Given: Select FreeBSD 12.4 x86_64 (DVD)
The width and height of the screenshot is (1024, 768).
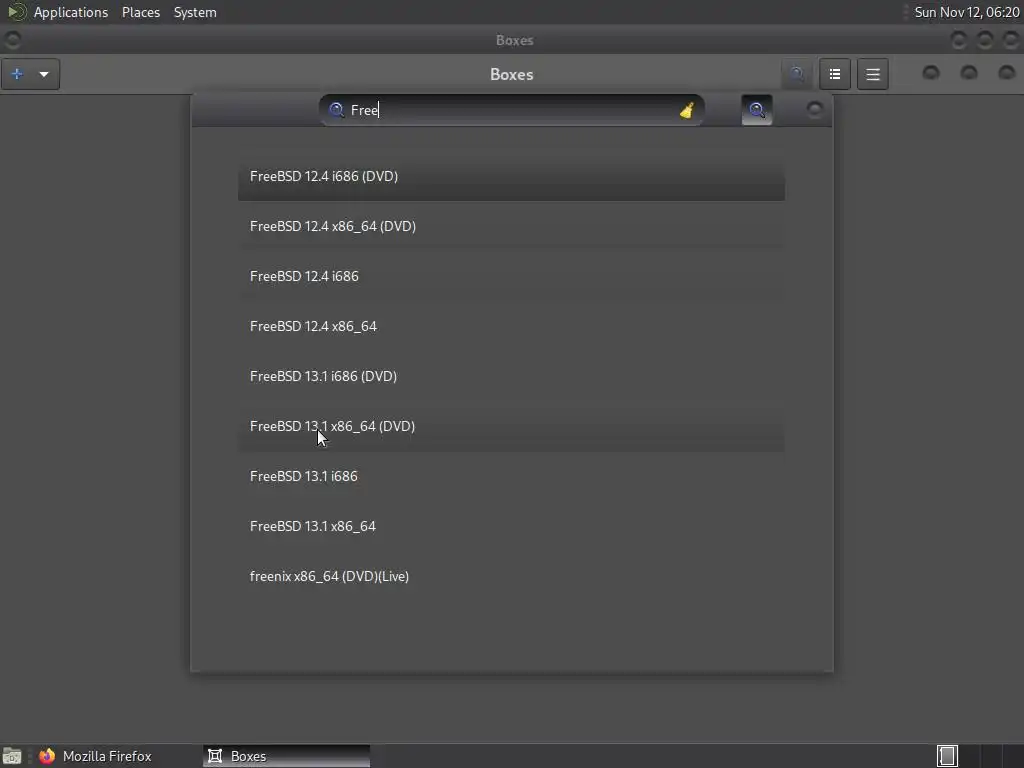Looking at the screenshot, I should coord(511,226).
